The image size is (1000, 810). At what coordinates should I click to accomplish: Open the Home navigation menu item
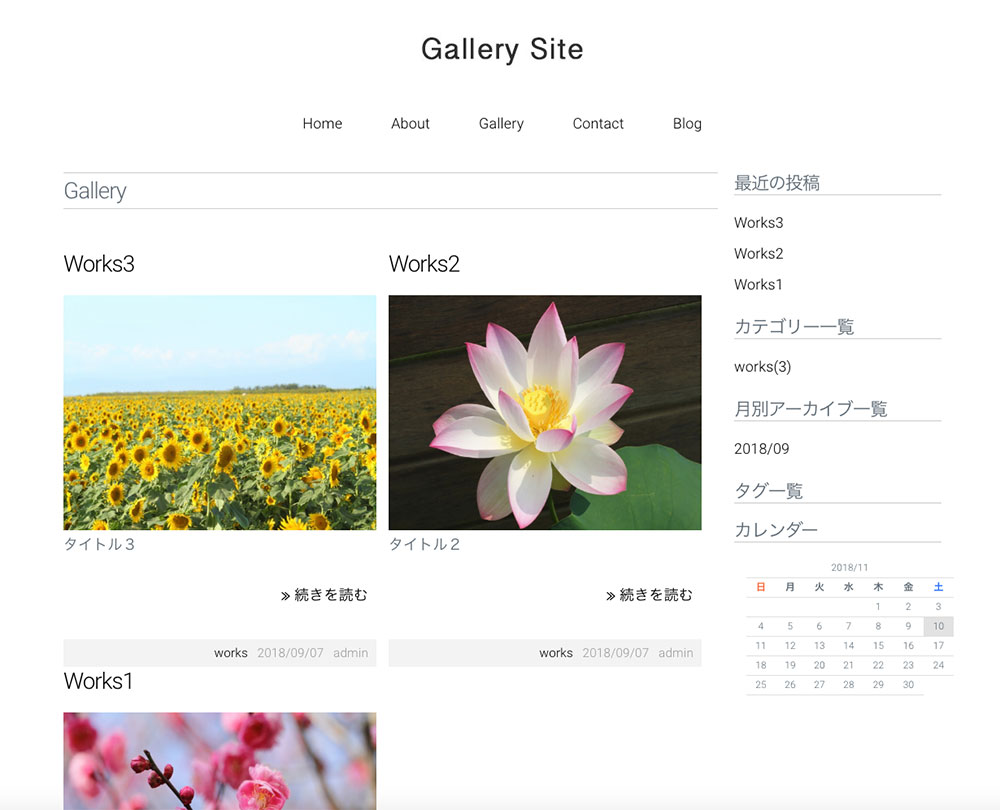pos(322,124)
